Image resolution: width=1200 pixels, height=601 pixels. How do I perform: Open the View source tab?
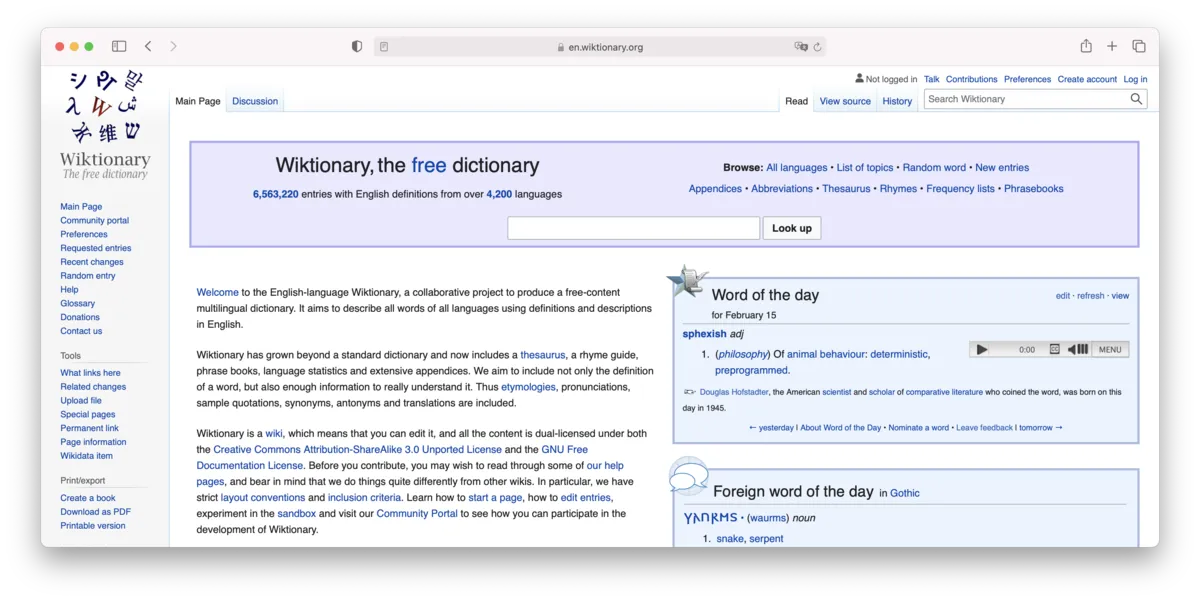pyautogui.click(x=845, y=101)
